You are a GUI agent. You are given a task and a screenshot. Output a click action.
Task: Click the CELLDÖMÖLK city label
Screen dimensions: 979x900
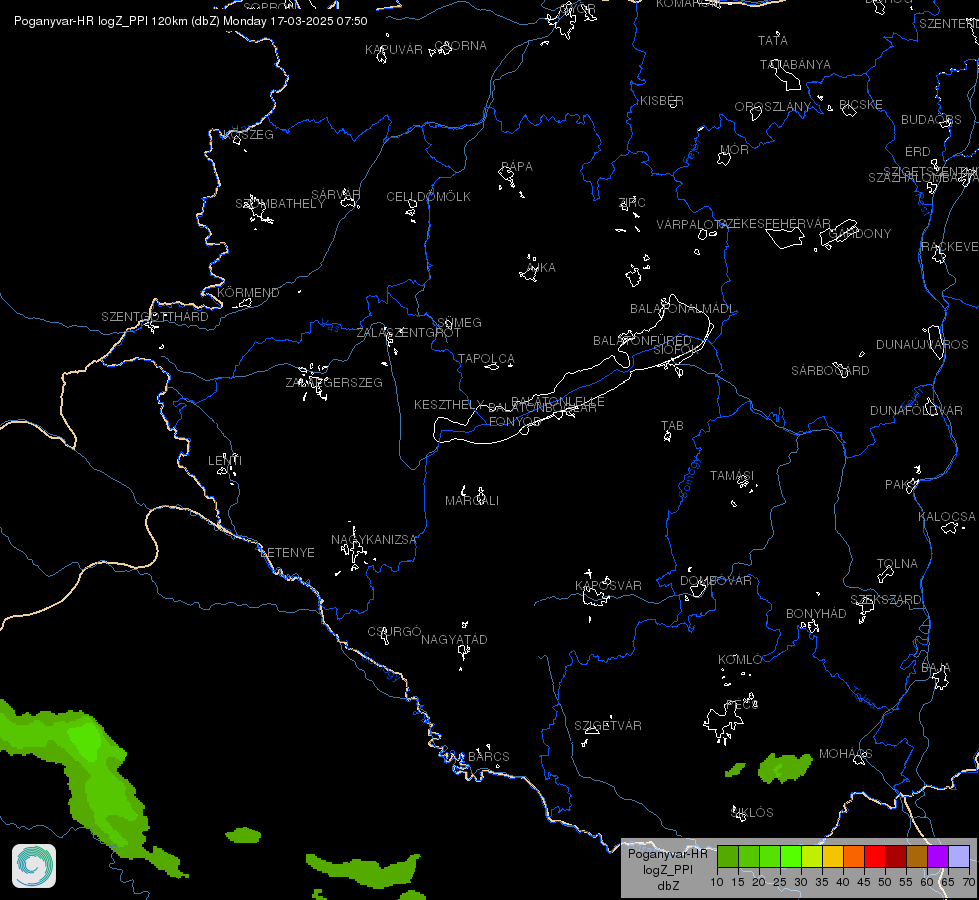[429, 197]
